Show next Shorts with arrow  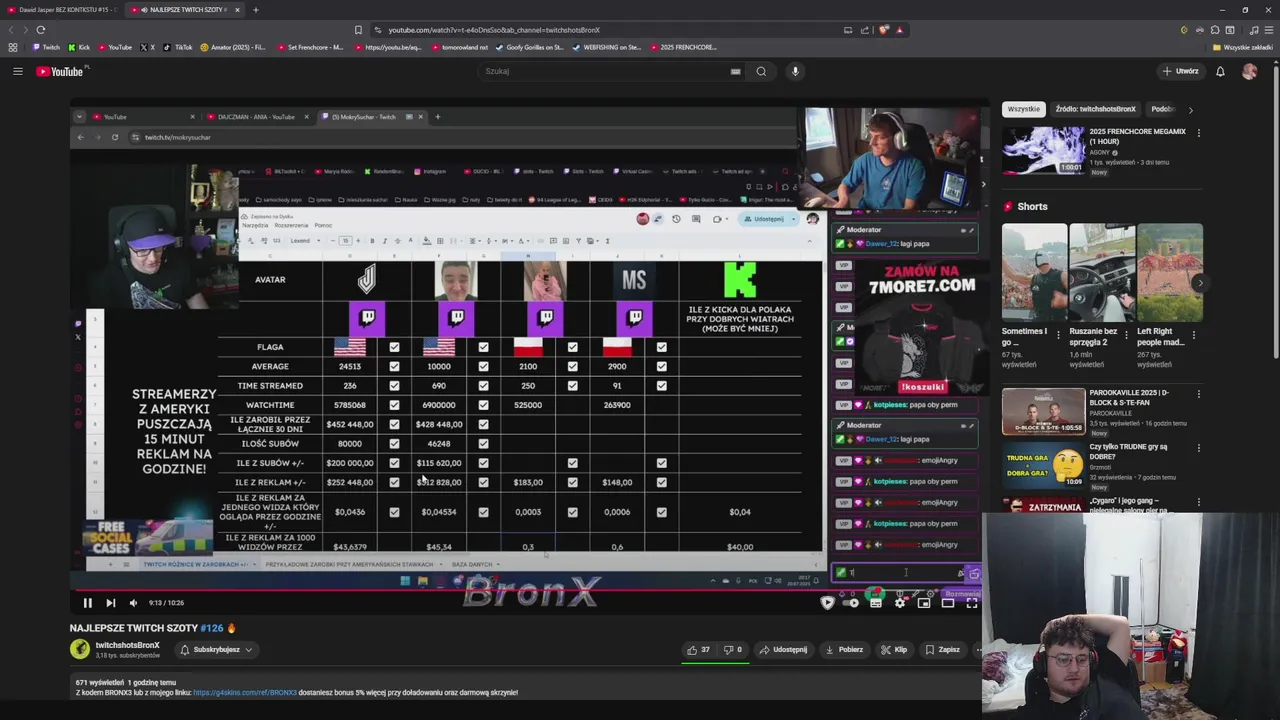coord(1200,283)
